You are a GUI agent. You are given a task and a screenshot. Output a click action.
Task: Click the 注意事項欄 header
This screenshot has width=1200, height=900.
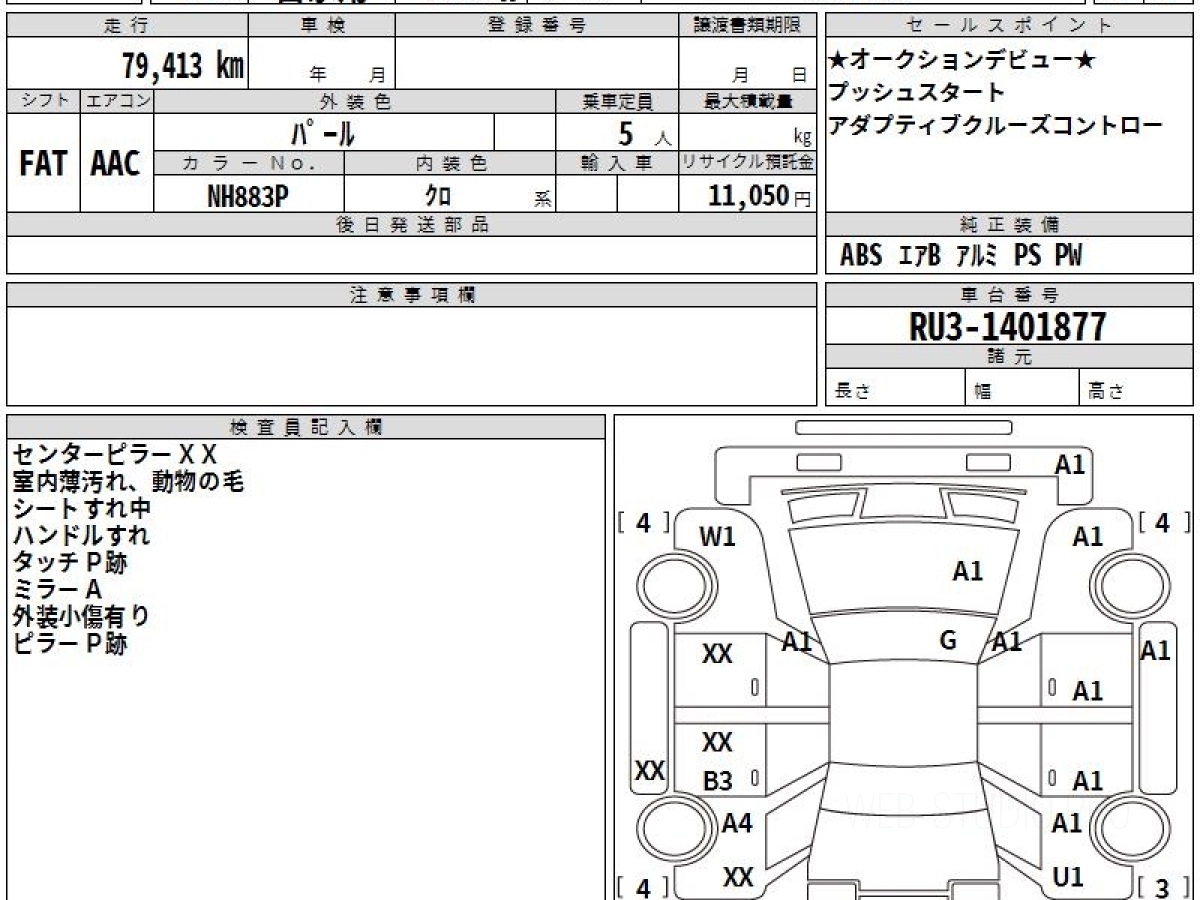click(x=411, y=295)
